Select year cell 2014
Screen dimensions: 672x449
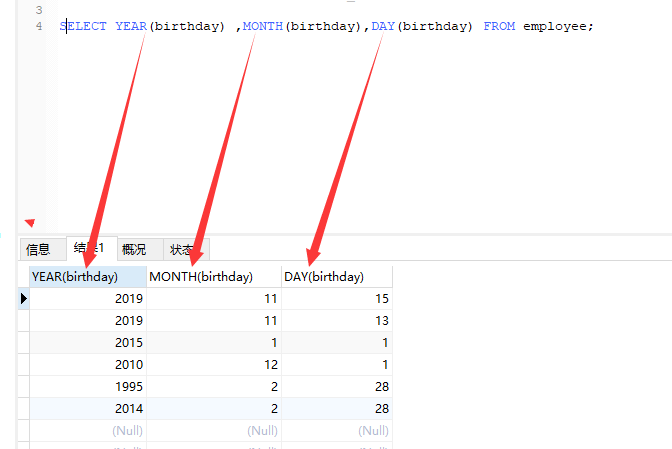pyautogui.click(x=88, y=409)
